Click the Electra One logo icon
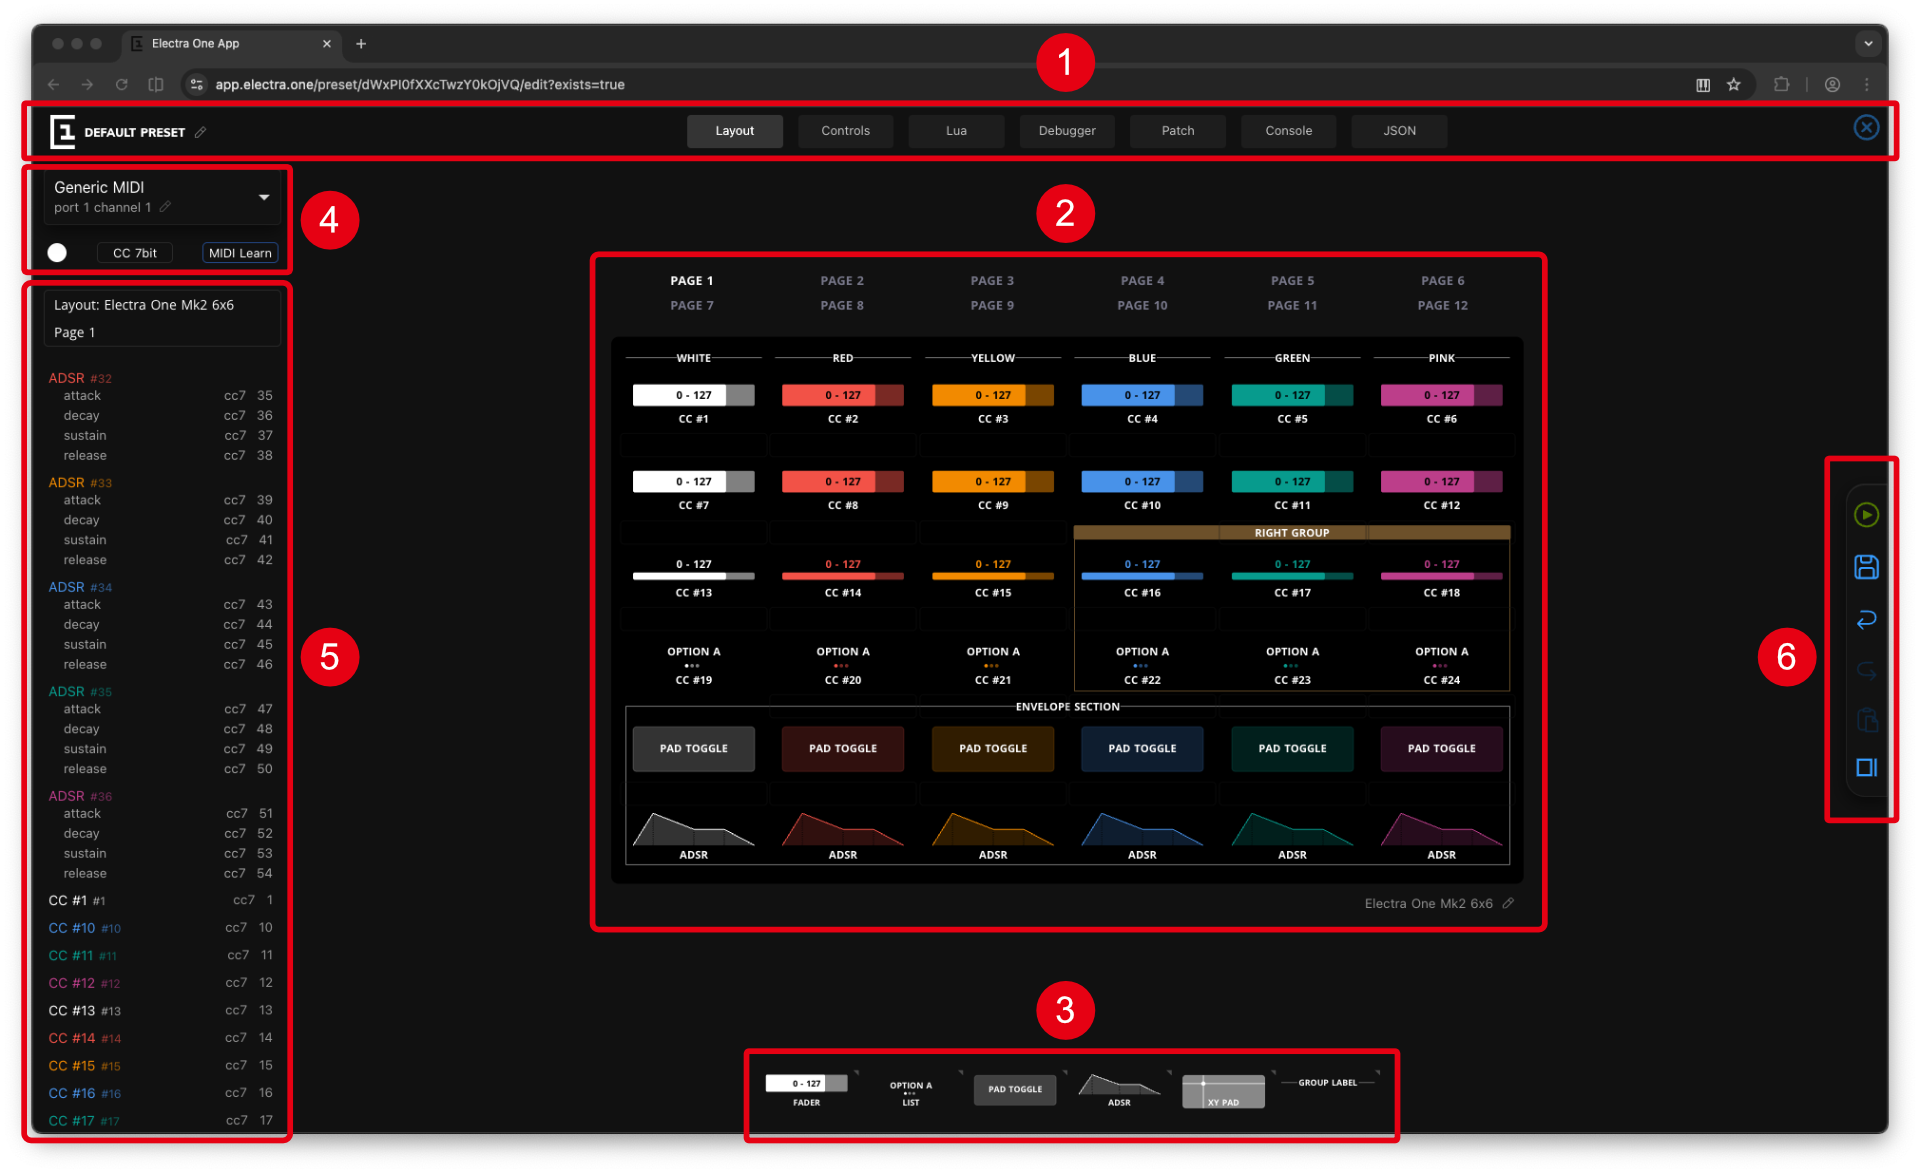 (62, 131)
